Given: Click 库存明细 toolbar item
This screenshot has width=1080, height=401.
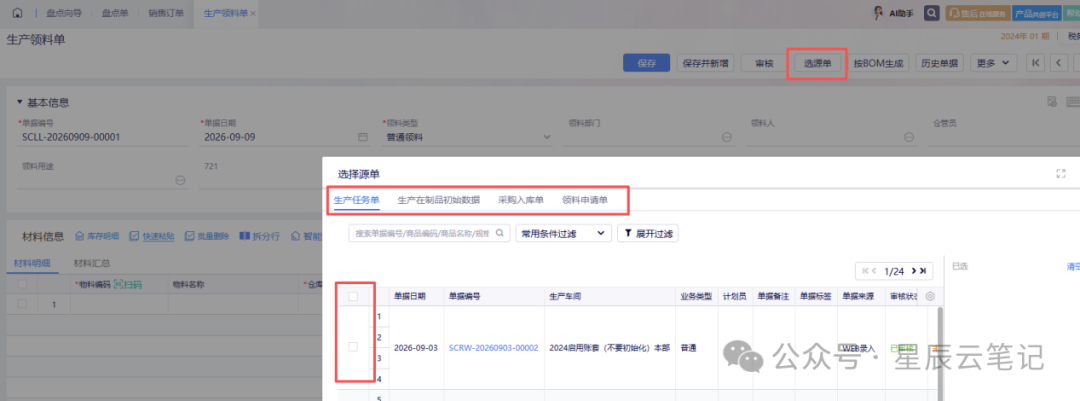Looking at the screenshot, I should tap(97, 236).
